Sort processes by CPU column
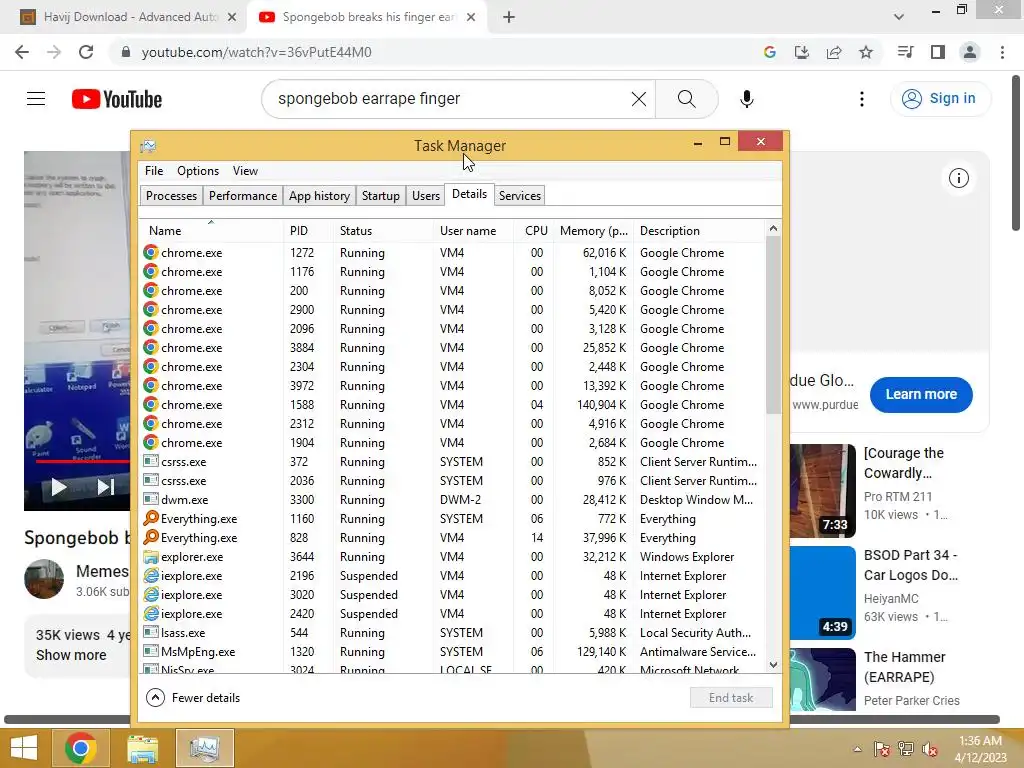 click(x=536, y=231)
